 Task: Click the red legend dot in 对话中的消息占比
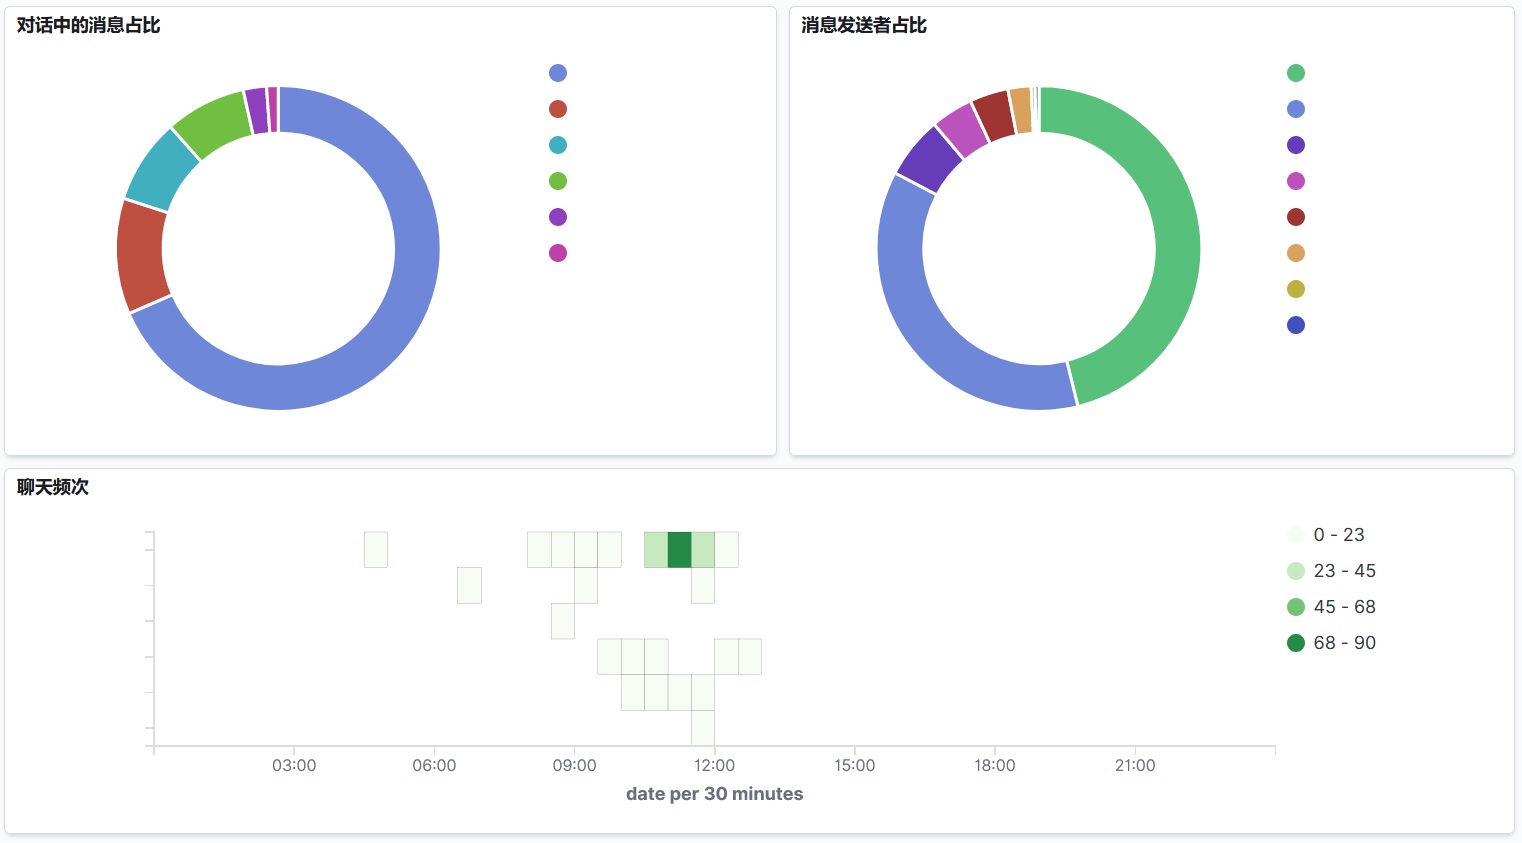coord(558,109)
